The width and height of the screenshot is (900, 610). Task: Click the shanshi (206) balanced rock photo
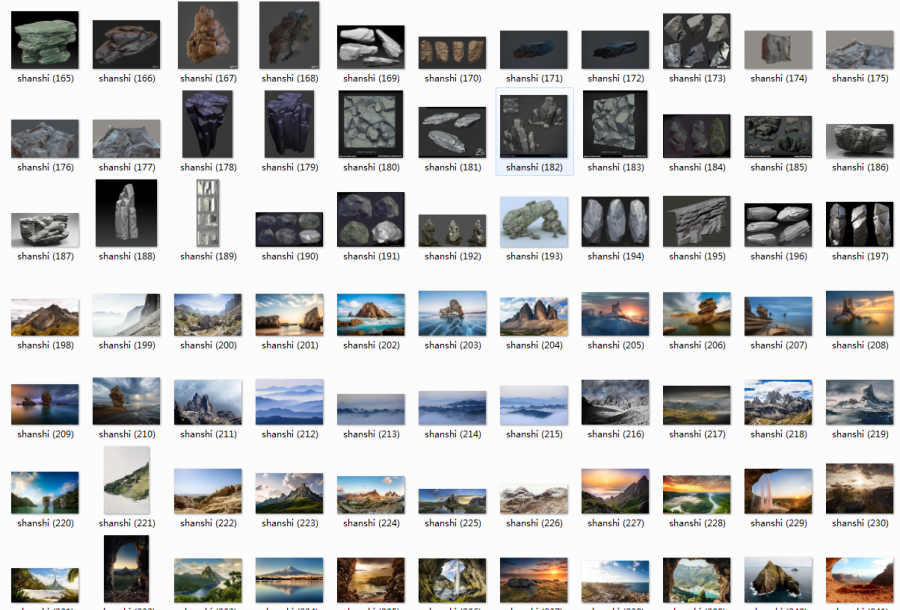point(697,314)
